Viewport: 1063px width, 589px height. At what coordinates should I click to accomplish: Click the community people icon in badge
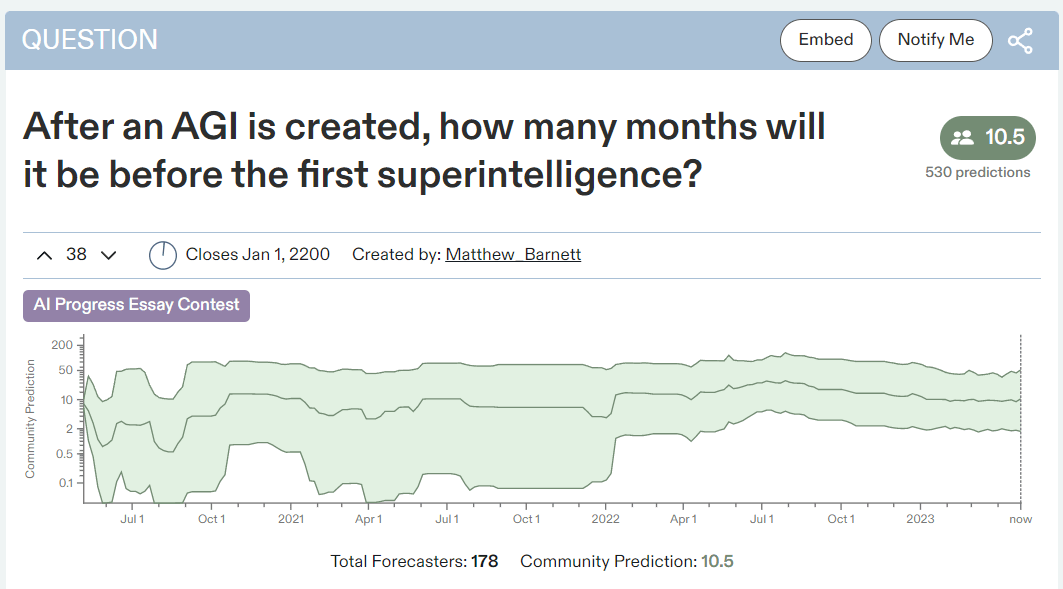tap(962, 138)
